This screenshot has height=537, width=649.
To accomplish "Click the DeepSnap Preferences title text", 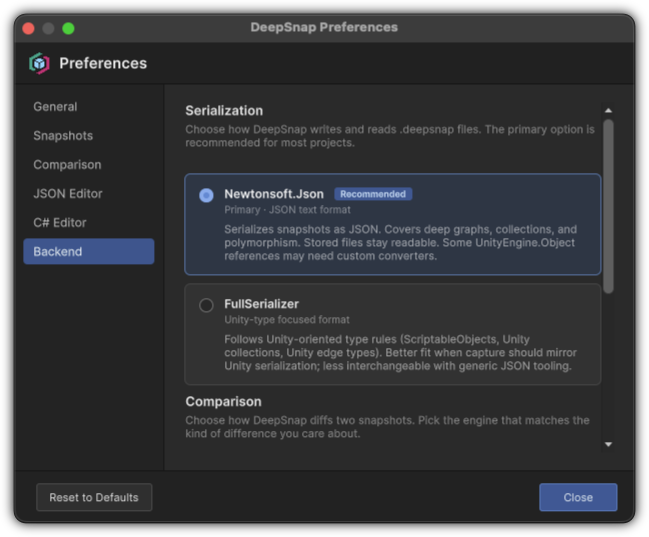I will (x=324, y=27).
